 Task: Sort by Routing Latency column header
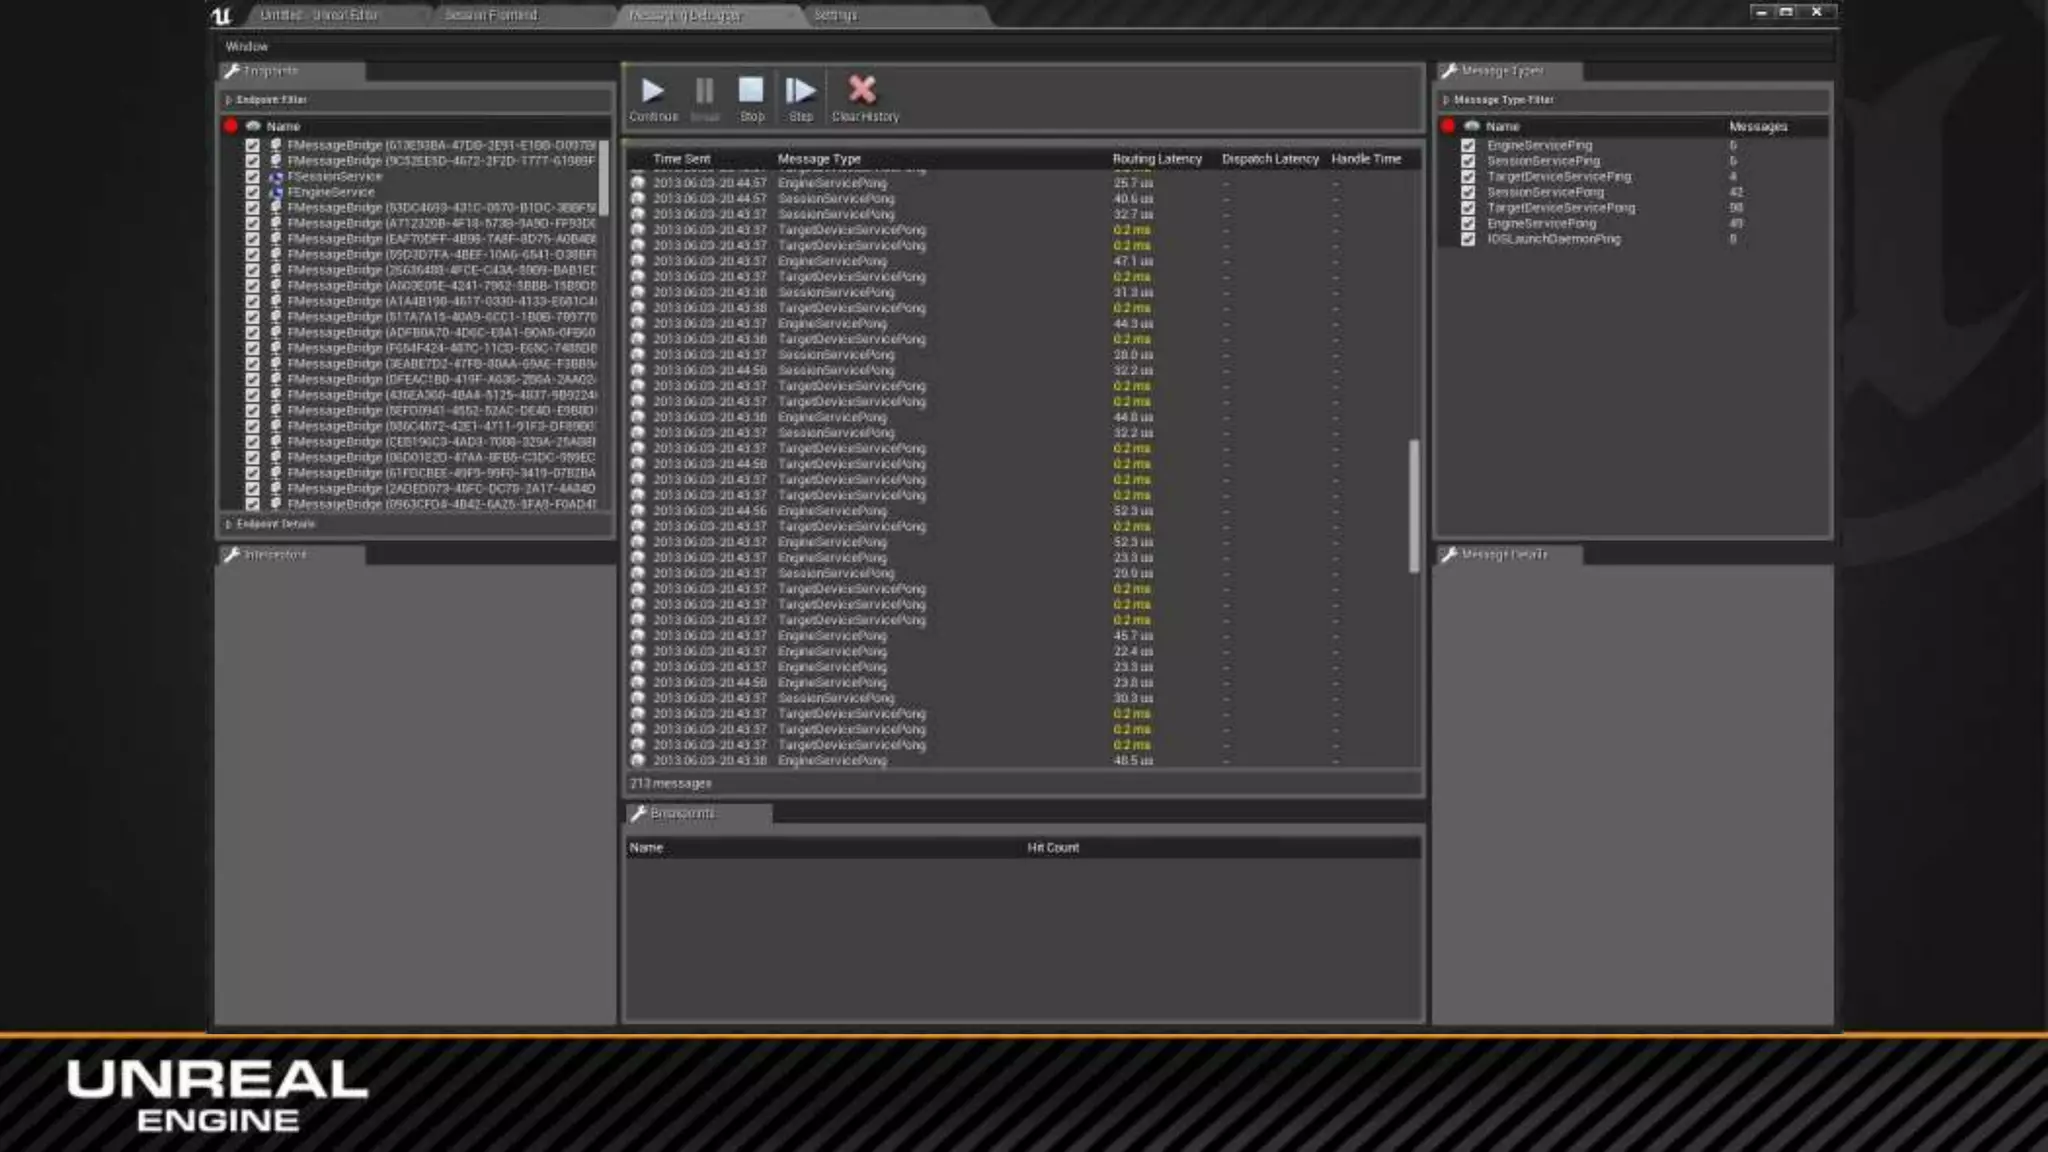[x=1156, y=159]
